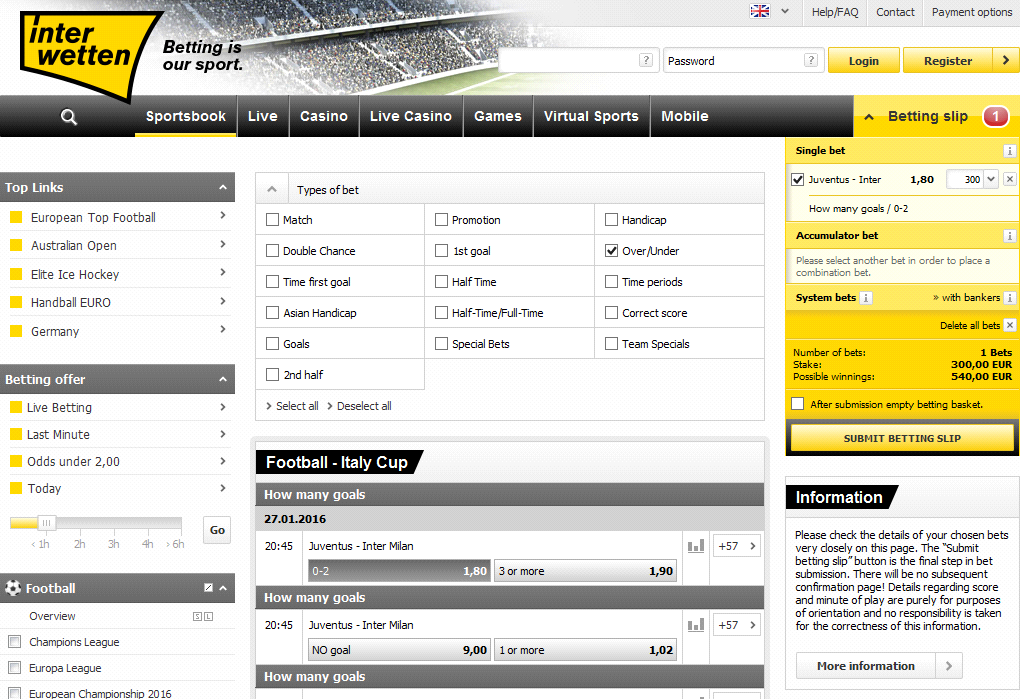Click the Register button
Image resolution: width=1020 pixels, height=699 pixels.
948,60
